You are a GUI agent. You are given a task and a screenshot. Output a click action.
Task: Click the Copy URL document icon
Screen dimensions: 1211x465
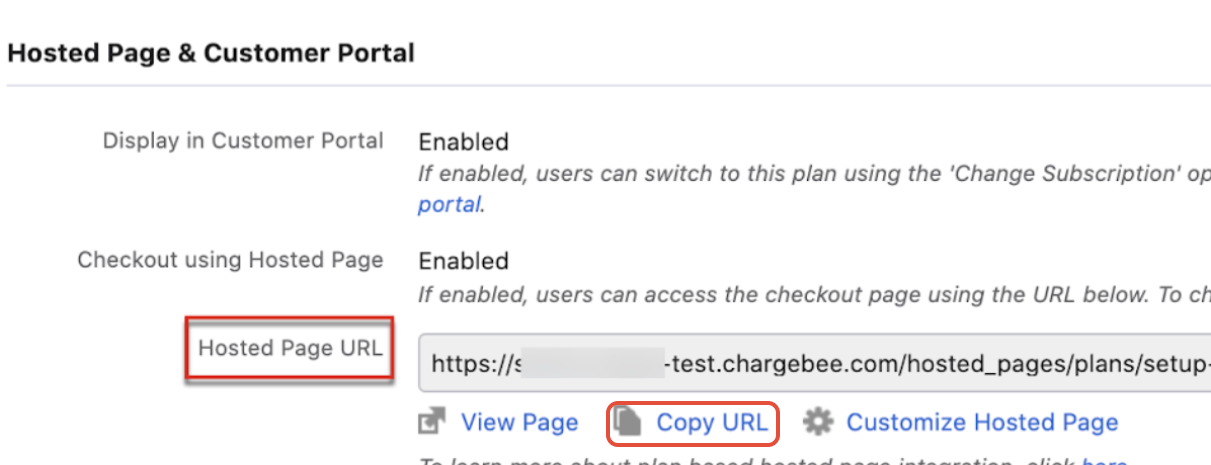627,422
